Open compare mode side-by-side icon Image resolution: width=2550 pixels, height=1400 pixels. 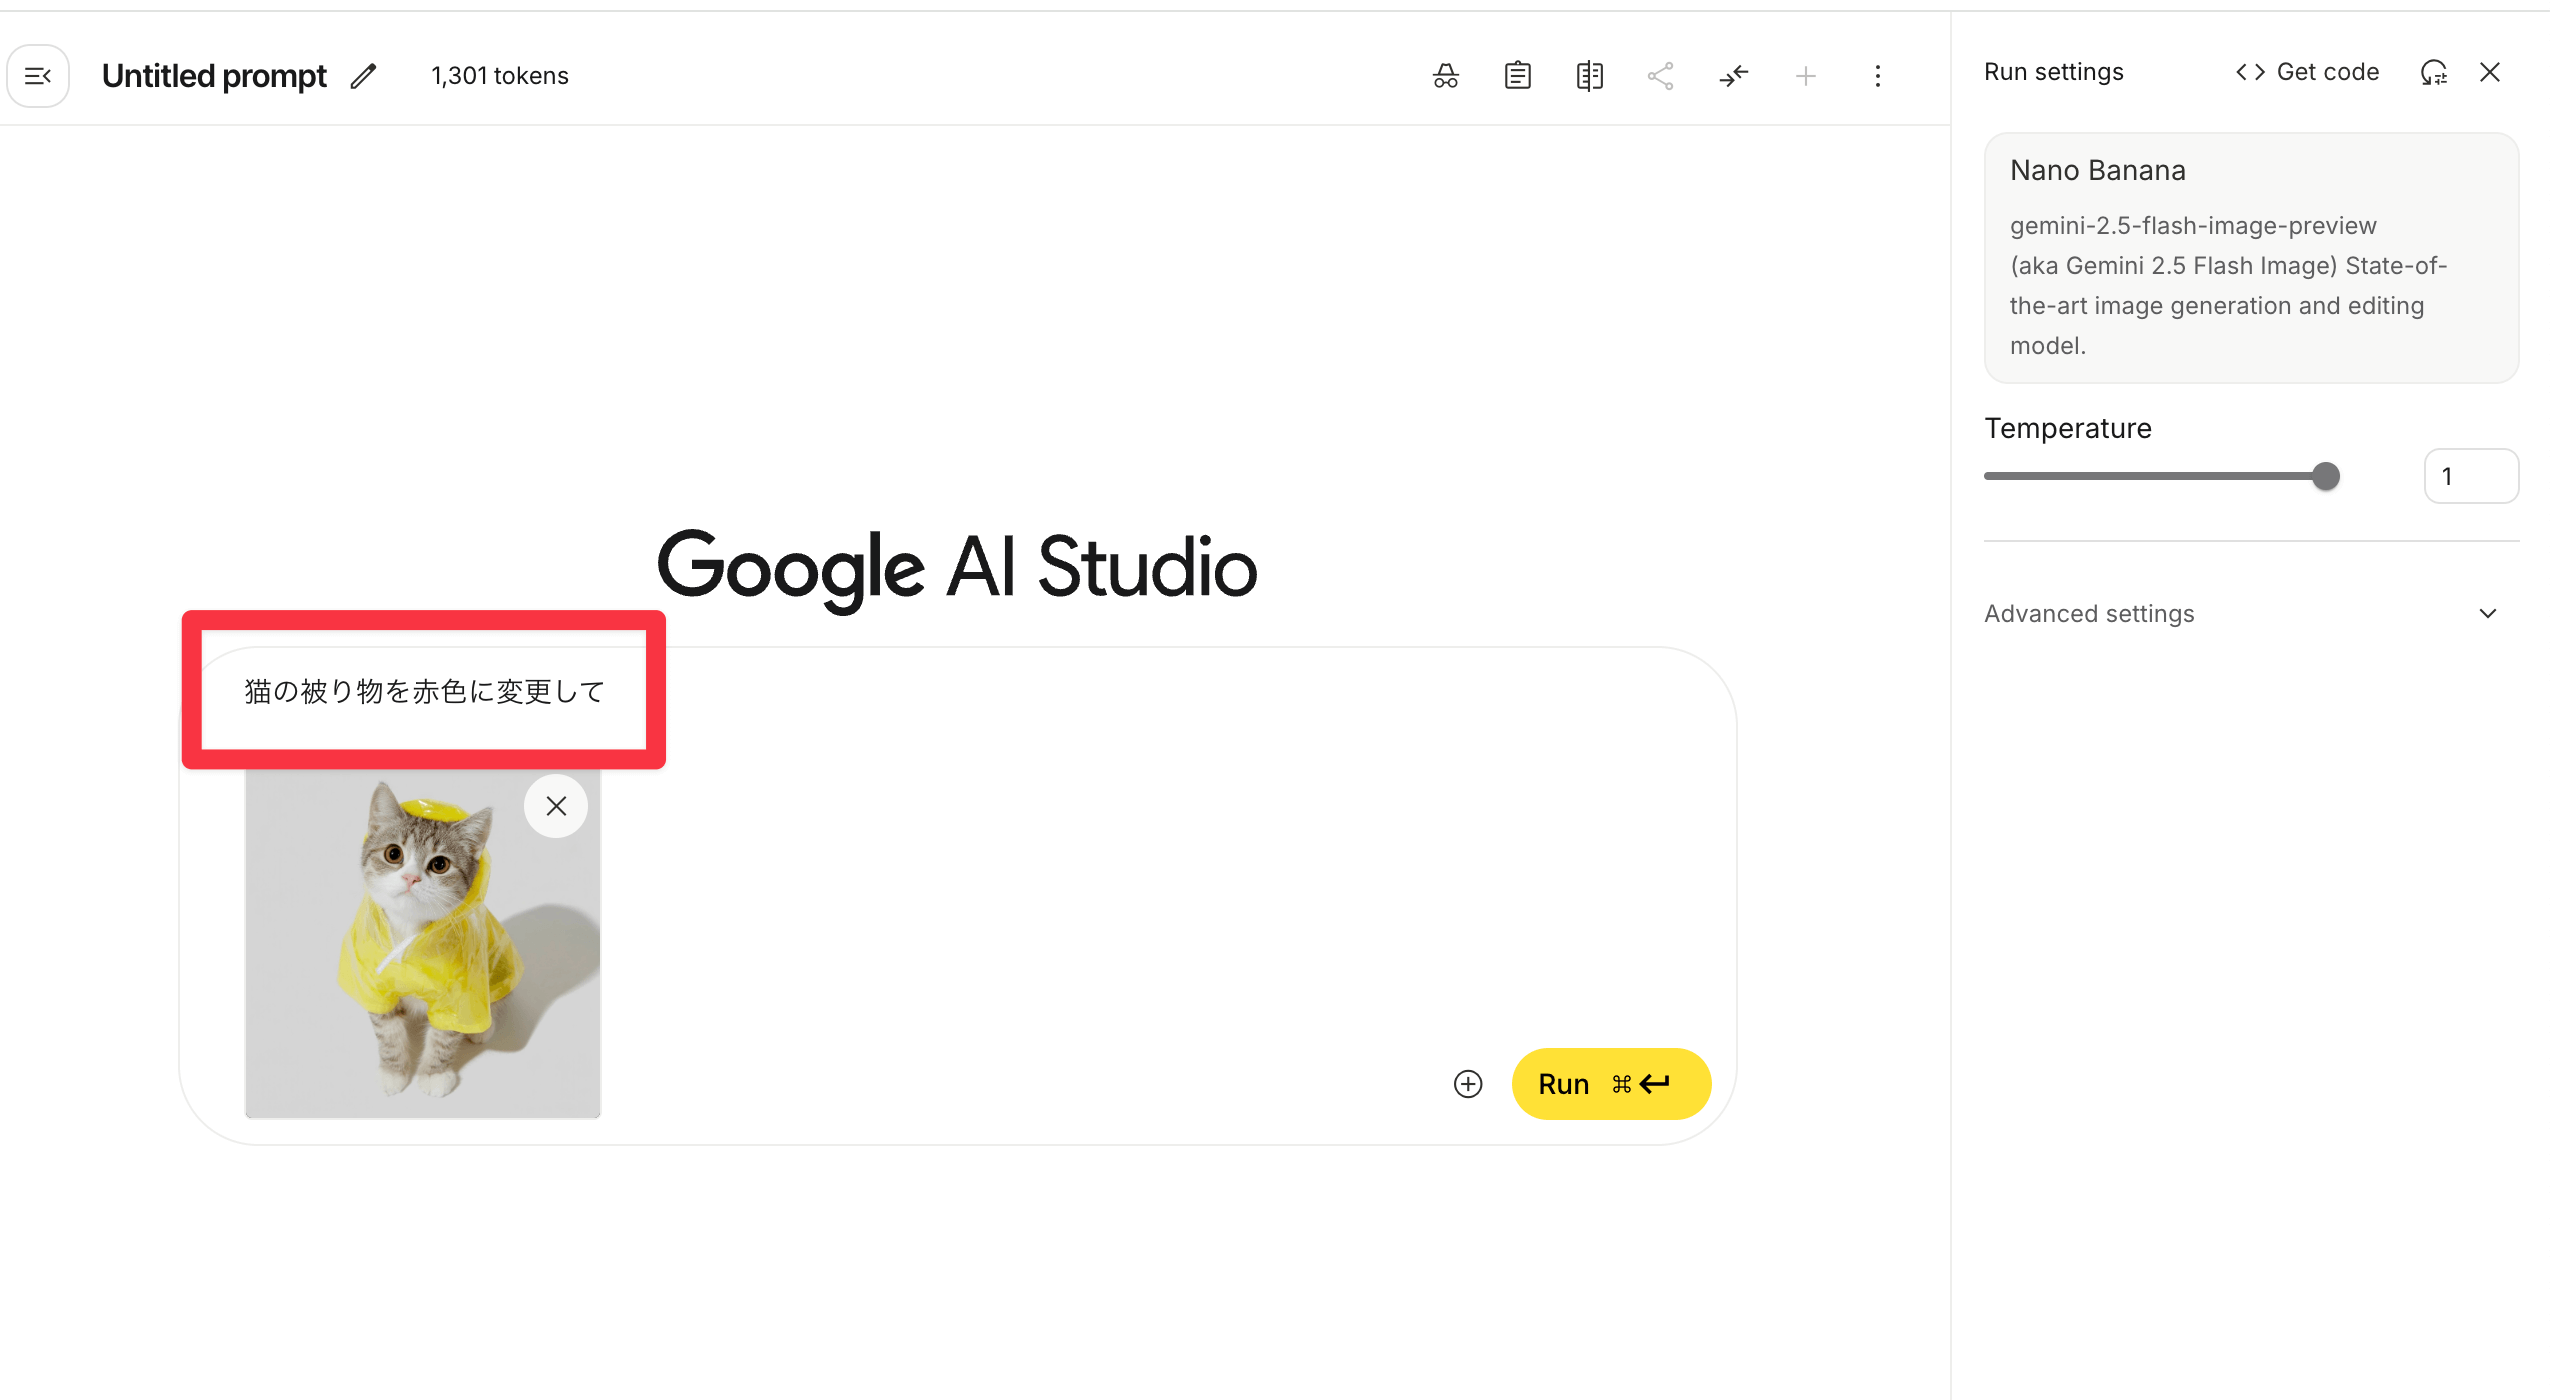[x=1589, y=76]
